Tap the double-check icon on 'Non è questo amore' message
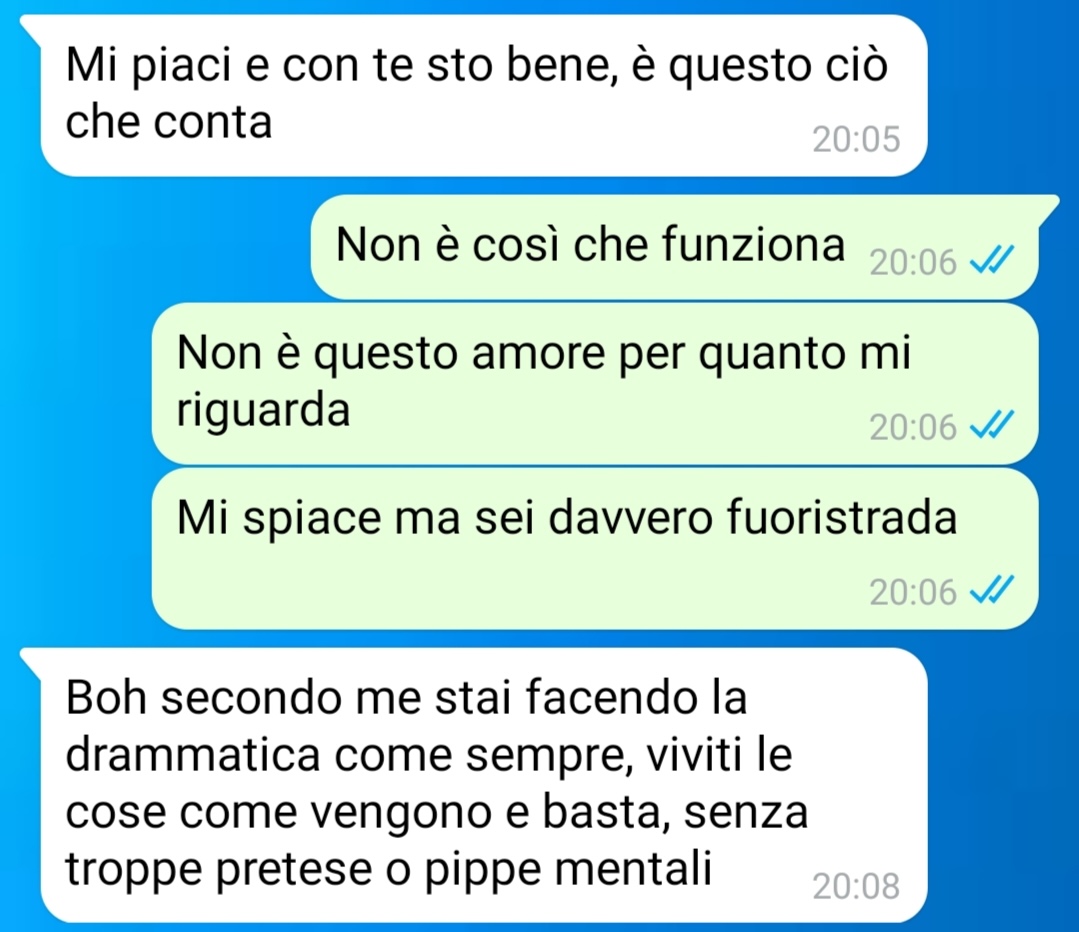1079x932 pixels. pyautogui.click(x=991, y=425)
